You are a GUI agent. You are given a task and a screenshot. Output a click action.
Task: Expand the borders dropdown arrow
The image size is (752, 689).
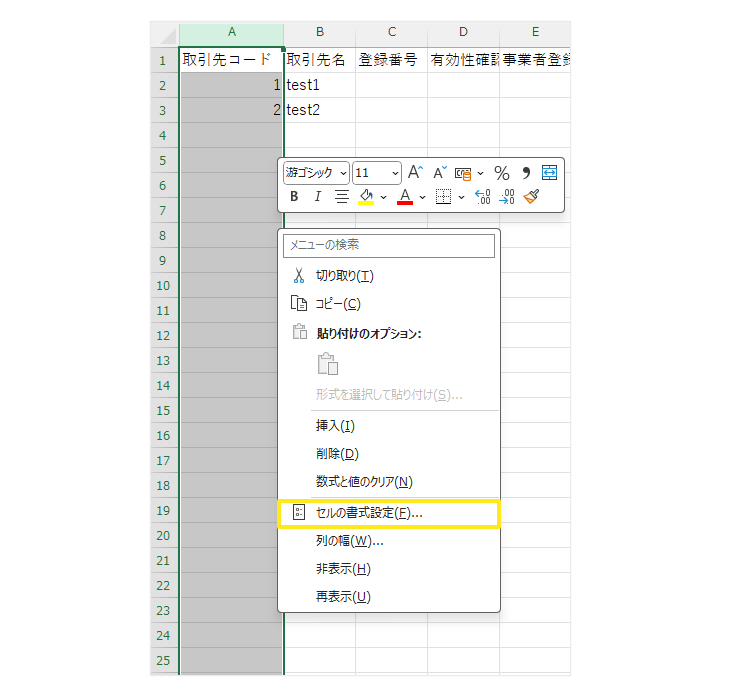[461, 197]
